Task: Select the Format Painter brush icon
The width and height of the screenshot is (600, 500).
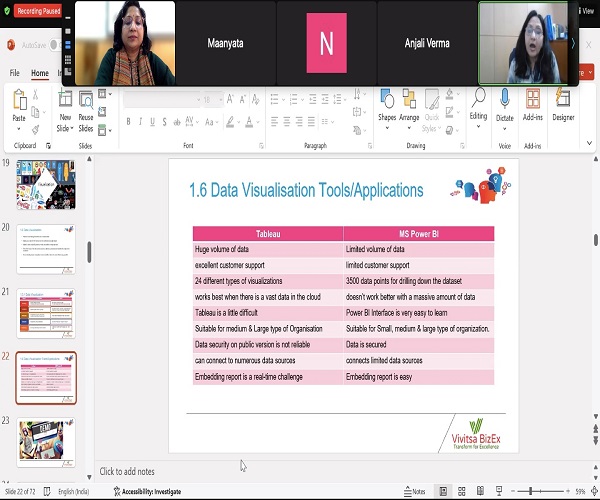Action: point(35,130)
